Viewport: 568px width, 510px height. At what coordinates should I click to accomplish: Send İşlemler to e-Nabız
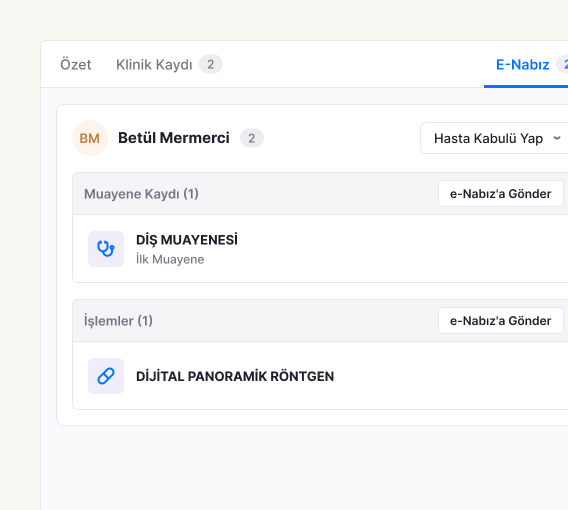(x=500, y=321)
